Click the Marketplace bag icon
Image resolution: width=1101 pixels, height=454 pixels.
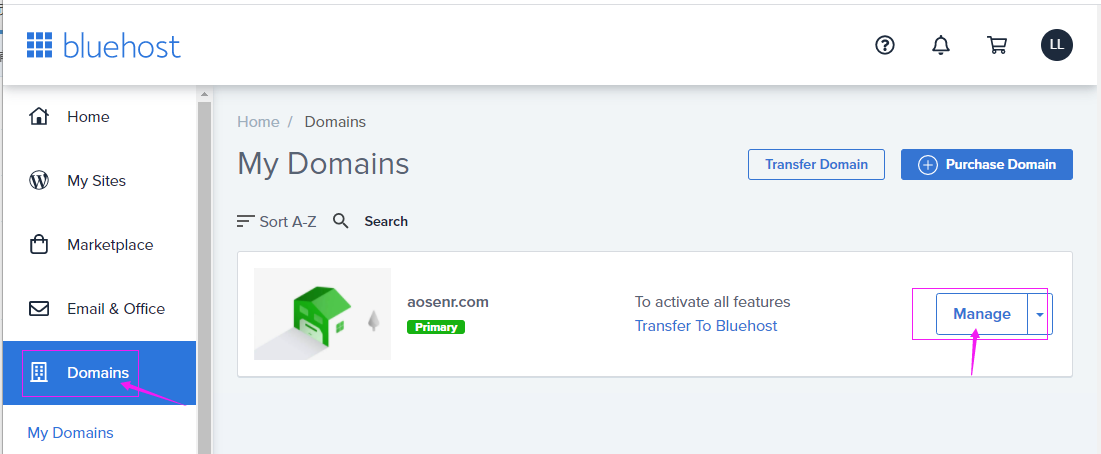pyautogui.click(x=39, y=245)
